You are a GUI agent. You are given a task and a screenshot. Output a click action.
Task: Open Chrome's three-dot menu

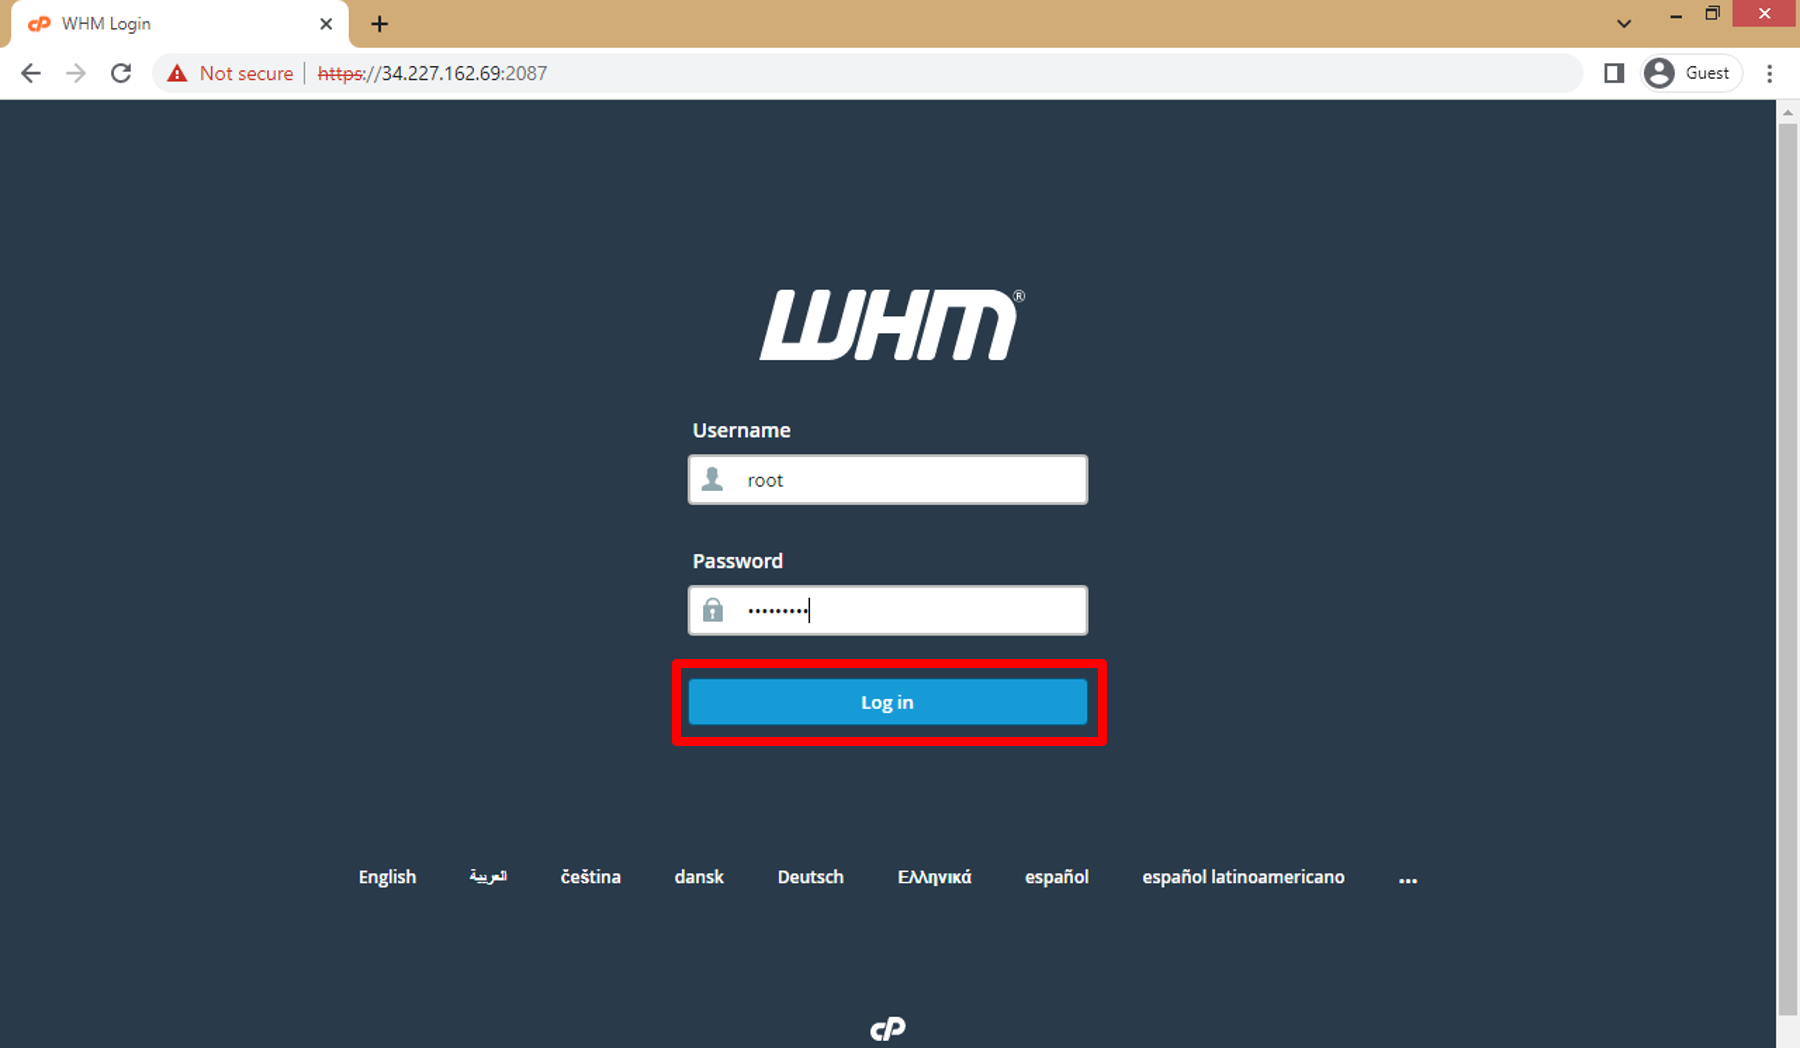tap(1769, 73)
